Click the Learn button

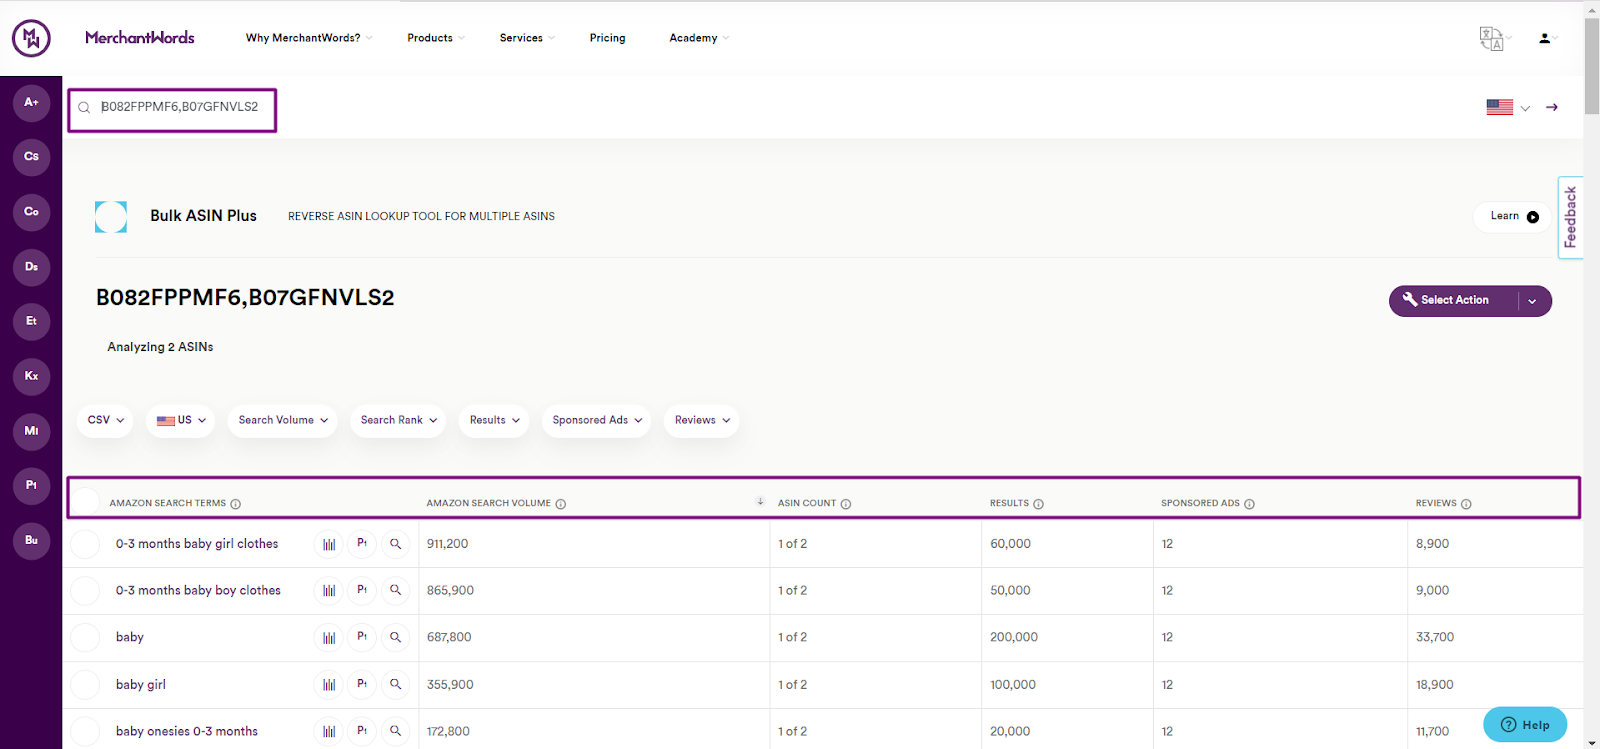click(1513, 217)
